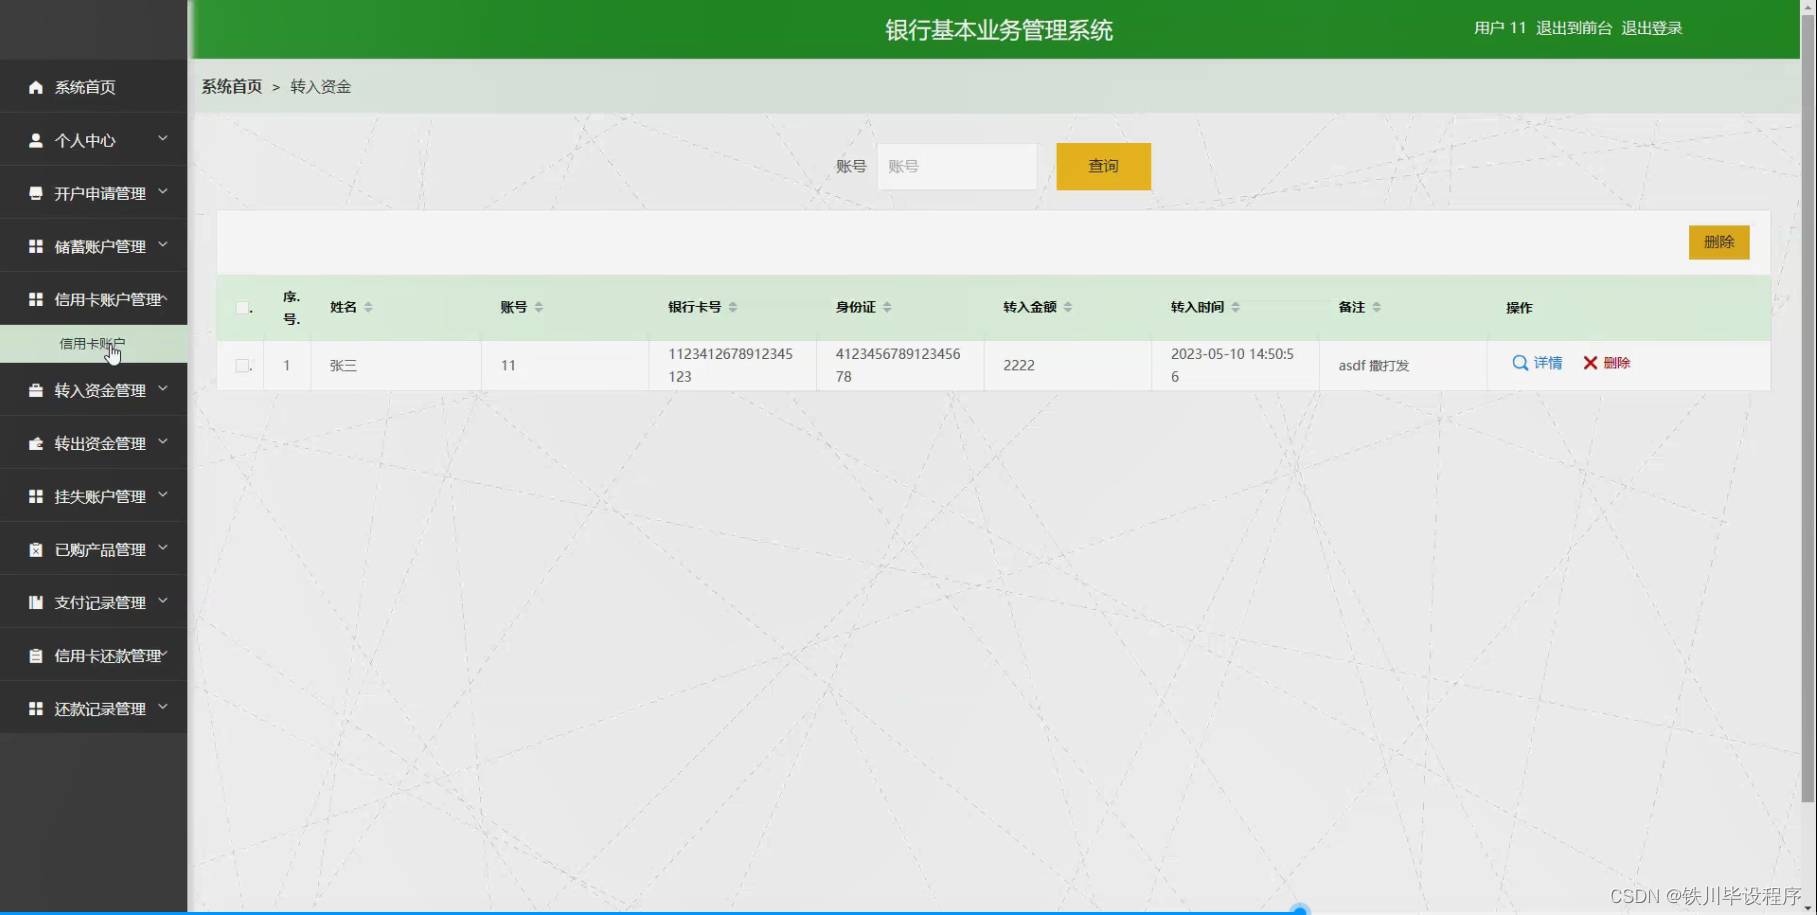Viewport: 1817px width, 915px height.
Task: Click the grid icon beside 还款记录管理
Action: (x=36, y=709)
